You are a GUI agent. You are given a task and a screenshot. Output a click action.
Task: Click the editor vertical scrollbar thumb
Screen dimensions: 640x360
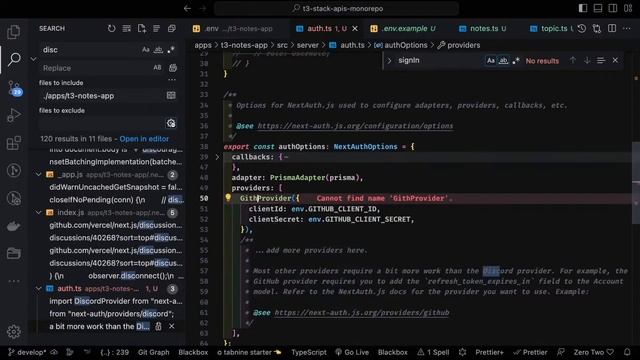[x=636, y=182]
